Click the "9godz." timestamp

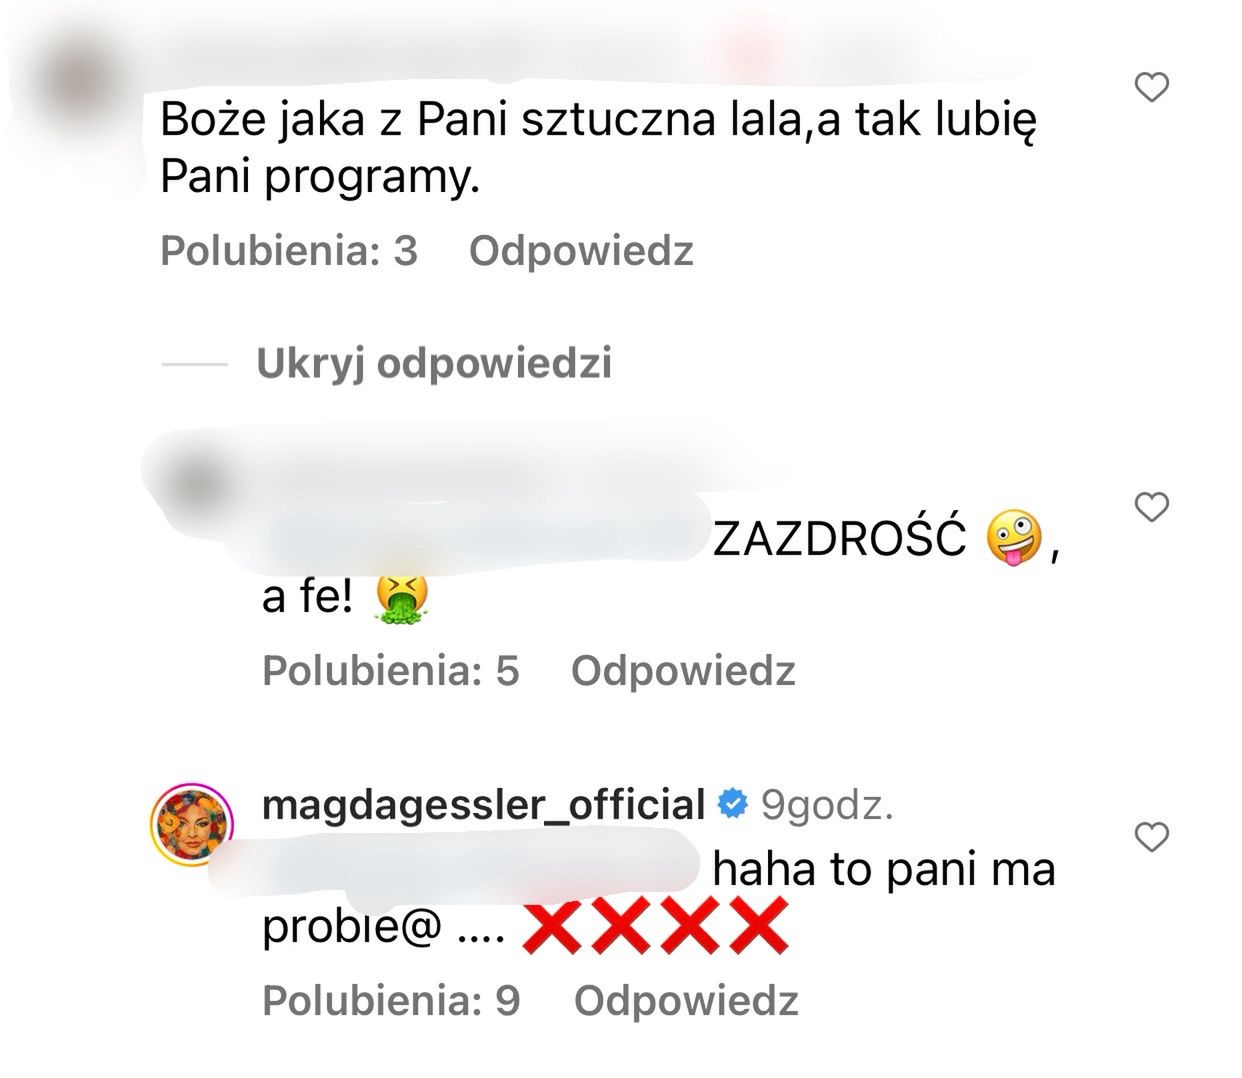[x=827, y=805]
